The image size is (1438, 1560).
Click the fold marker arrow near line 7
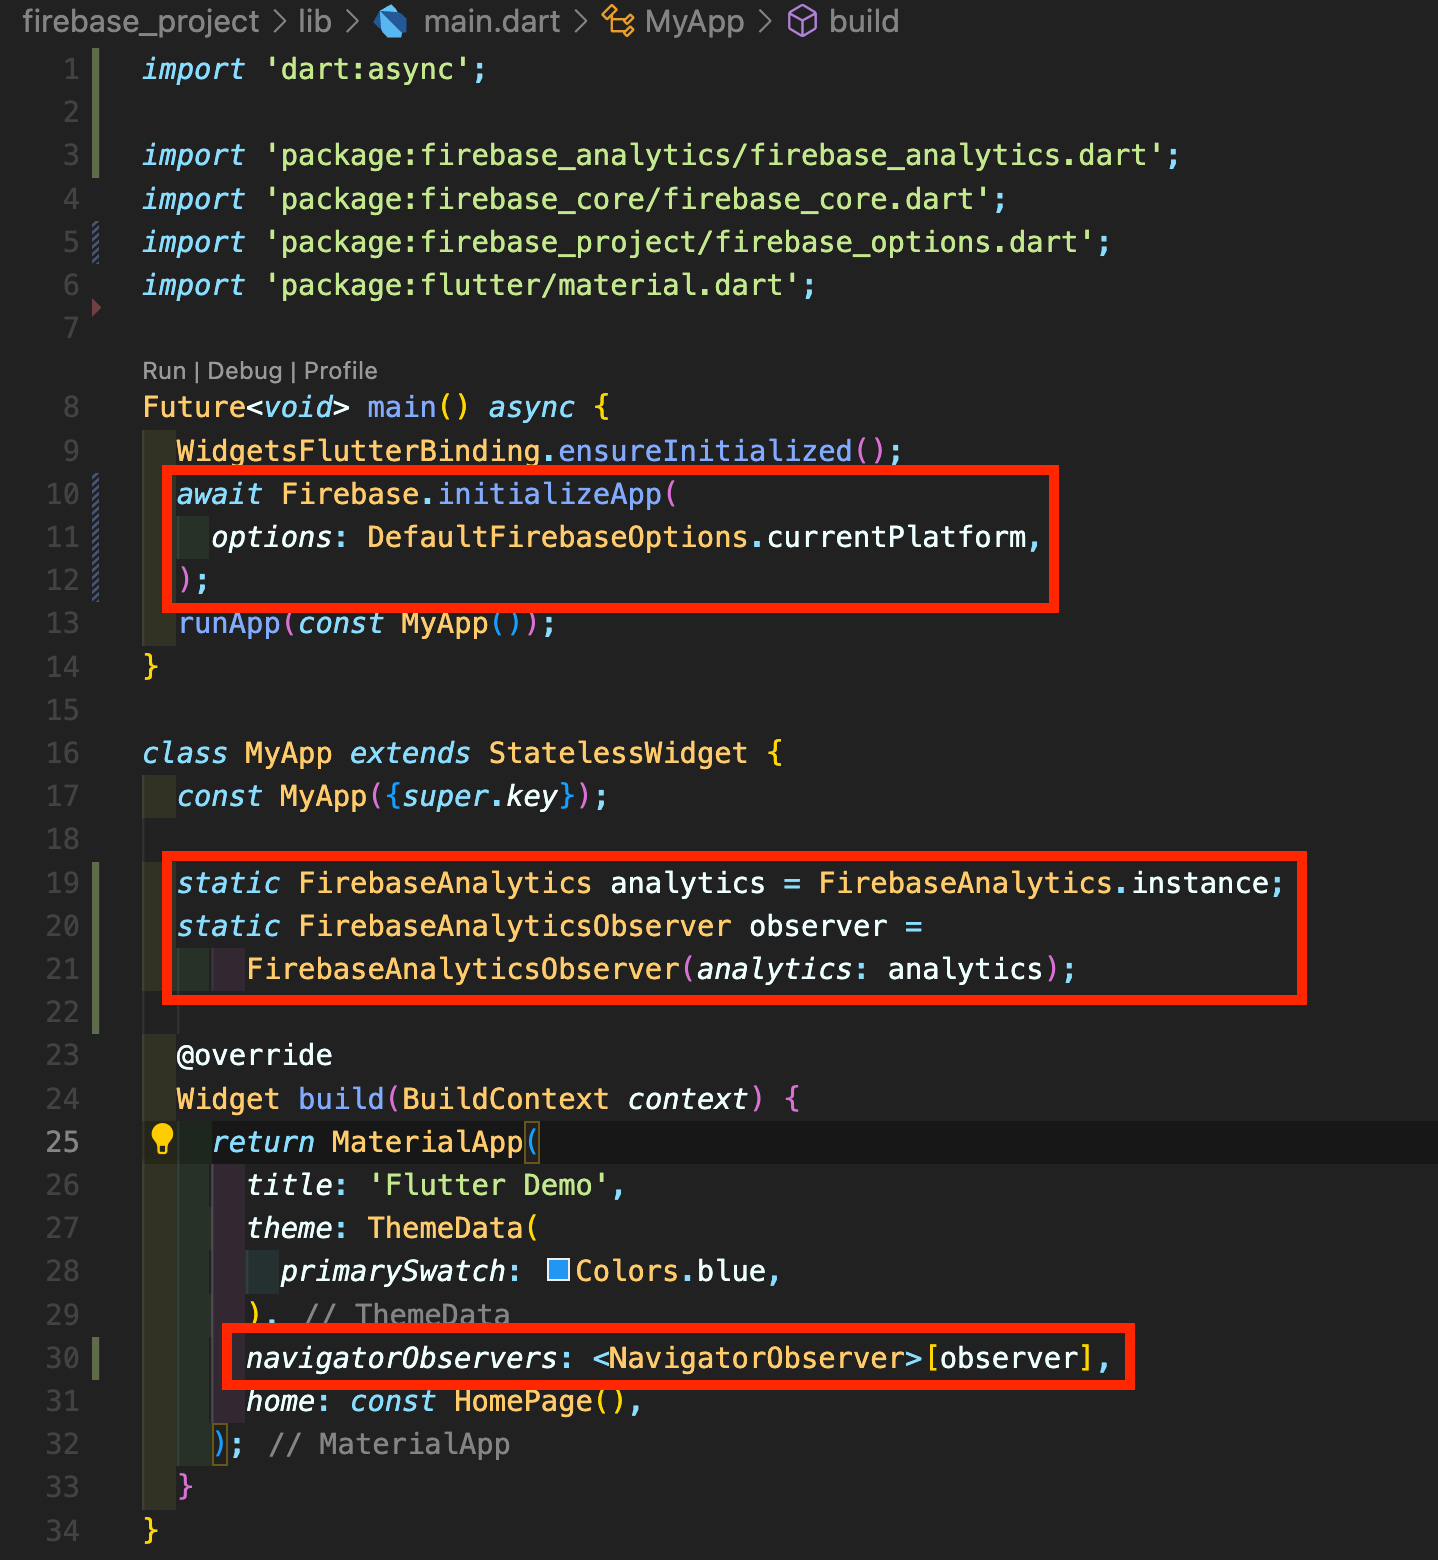(x=96, y=307)
